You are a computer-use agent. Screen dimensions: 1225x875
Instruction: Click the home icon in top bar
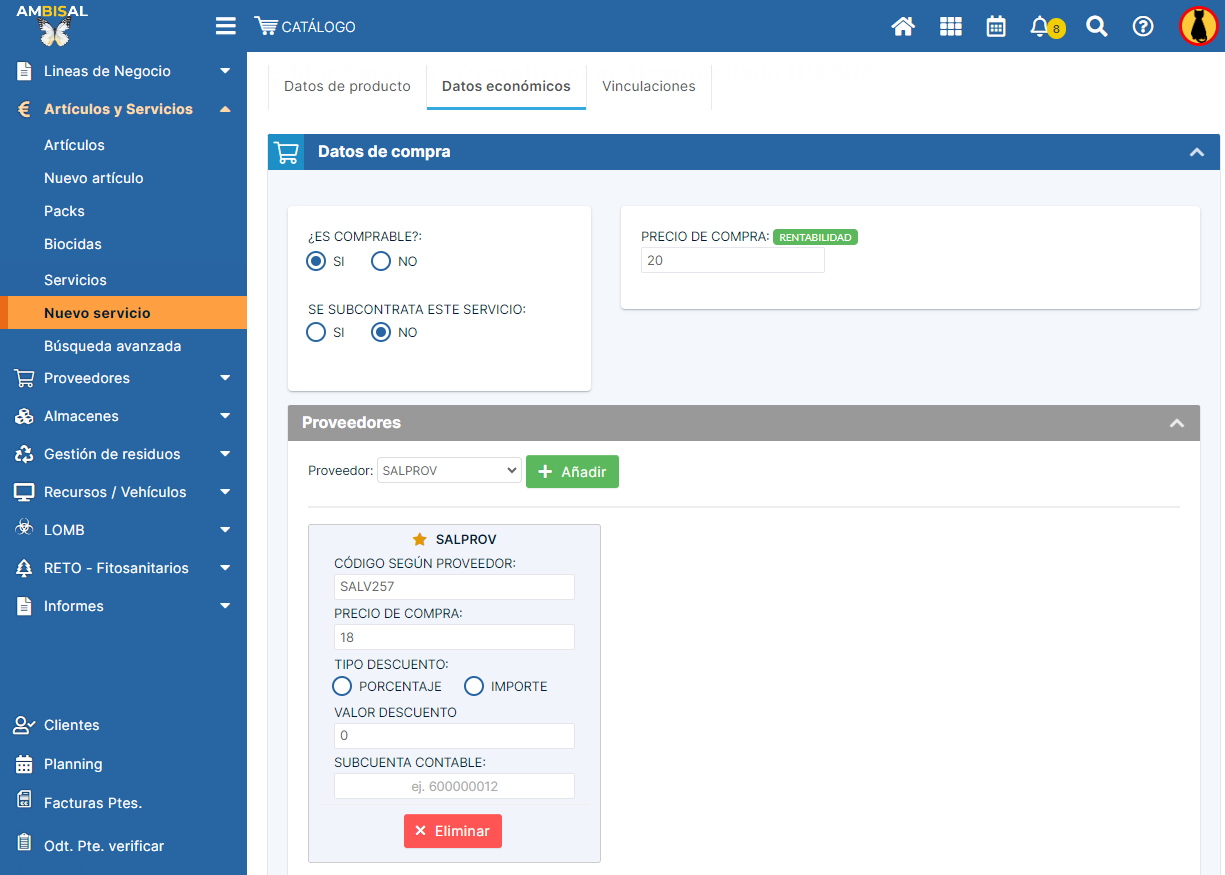(x=903, y=27)
